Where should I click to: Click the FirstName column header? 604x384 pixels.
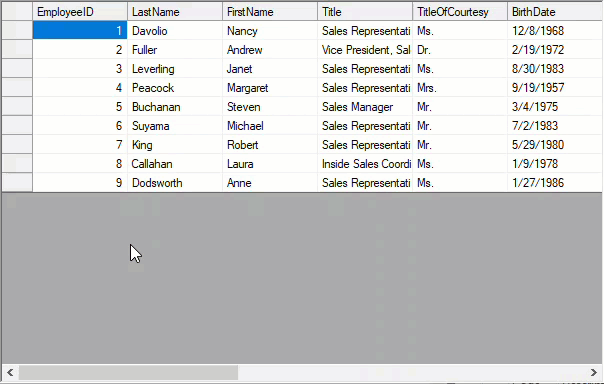[x=270, y=12]
